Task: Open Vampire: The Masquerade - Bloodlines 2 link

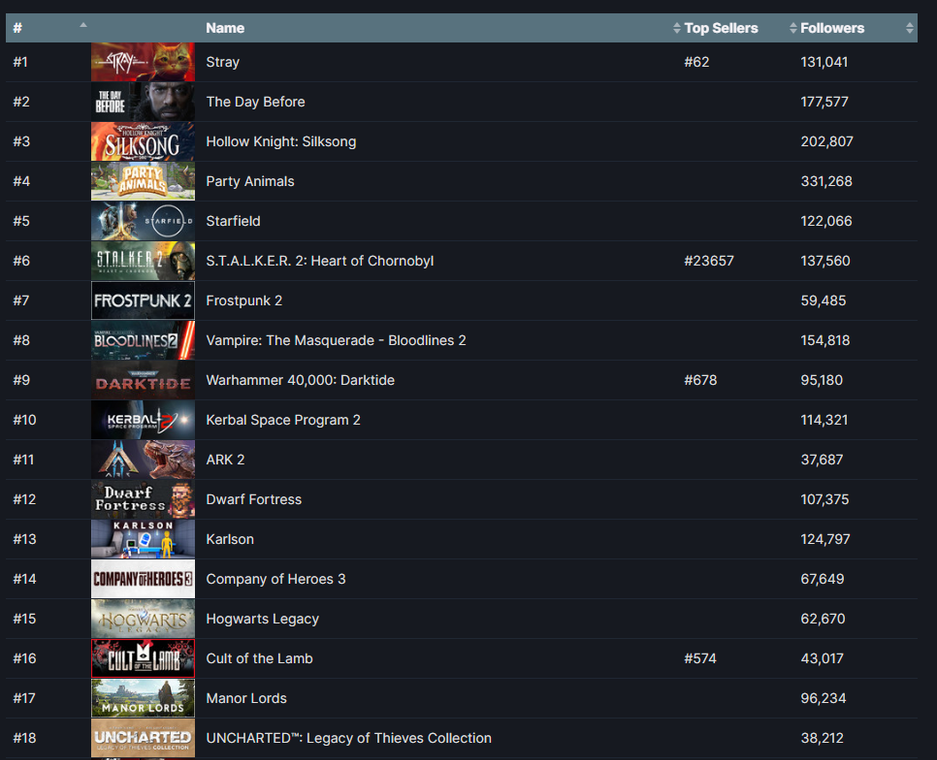Action: (336, 341)
